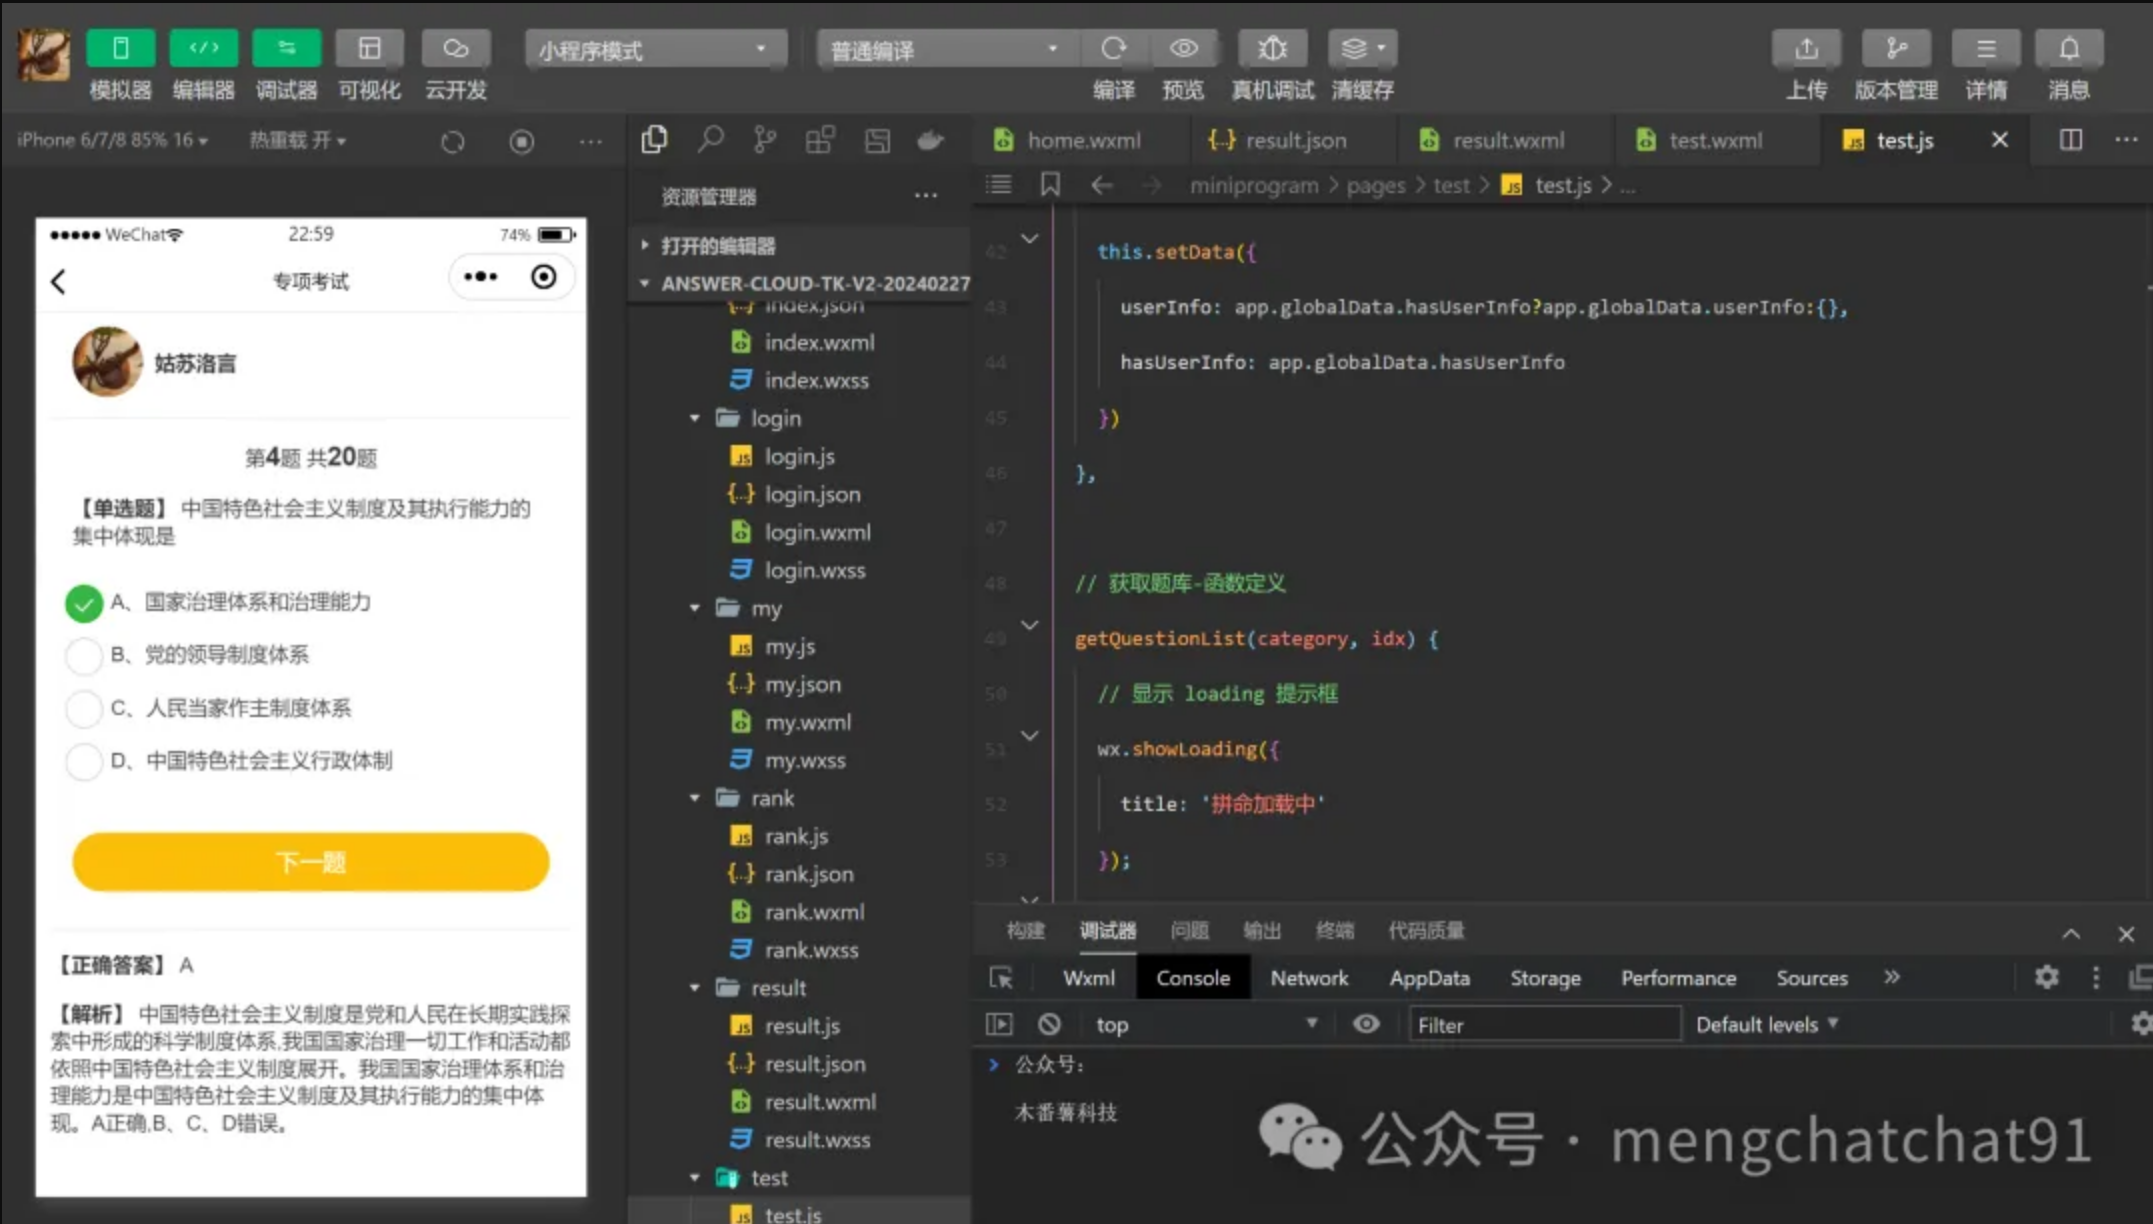Click the split editor icon
This screenshot has height=1224, width=2153.
(x=2070, y=140)
